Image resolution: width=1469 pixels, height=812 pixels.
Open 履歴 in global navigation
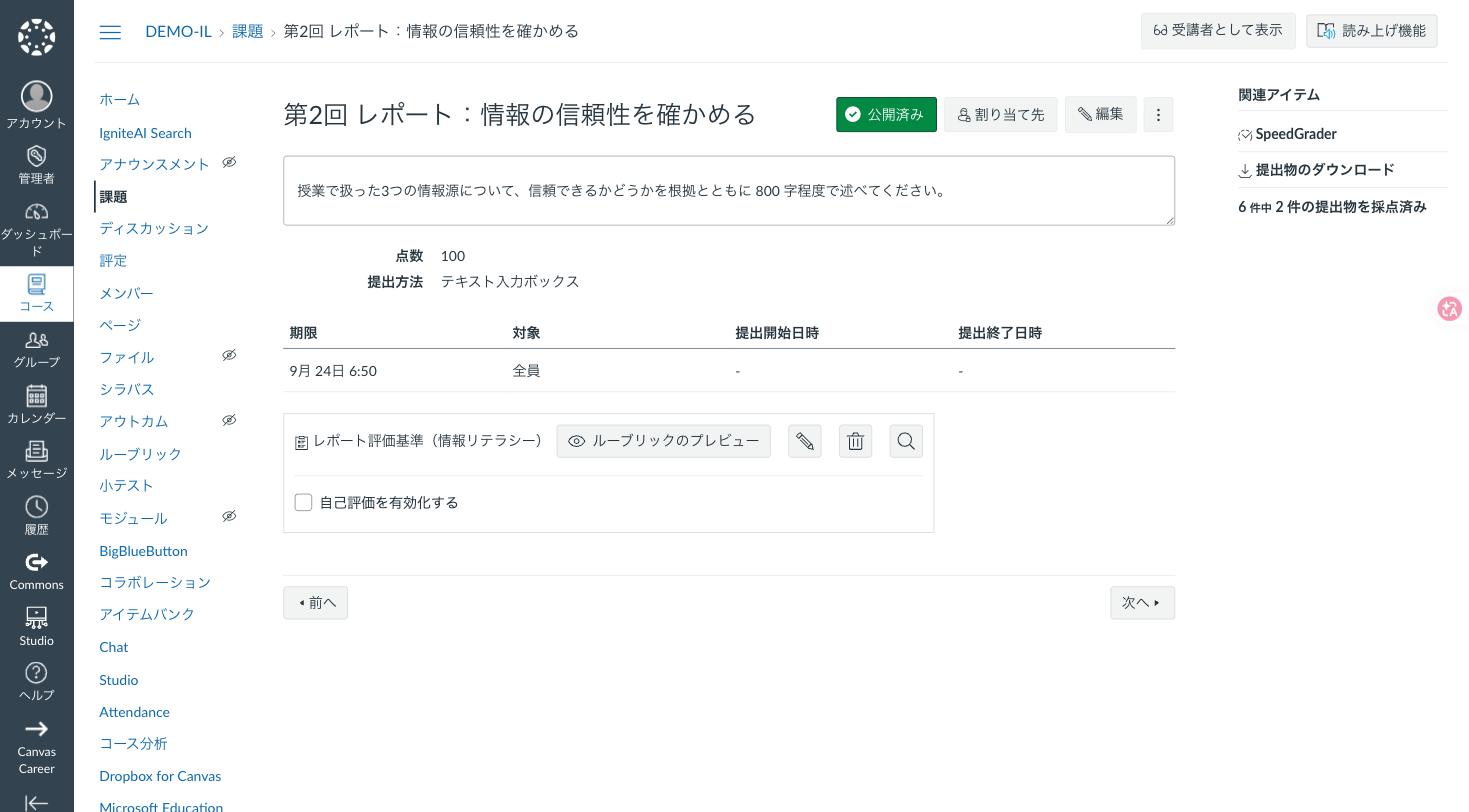[x=36, y=516]
